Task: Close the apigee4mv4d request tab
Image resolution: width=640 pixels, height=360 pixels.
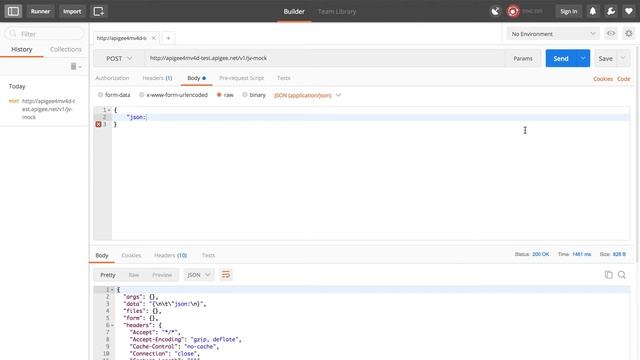Action: click(x=153, y=38)
